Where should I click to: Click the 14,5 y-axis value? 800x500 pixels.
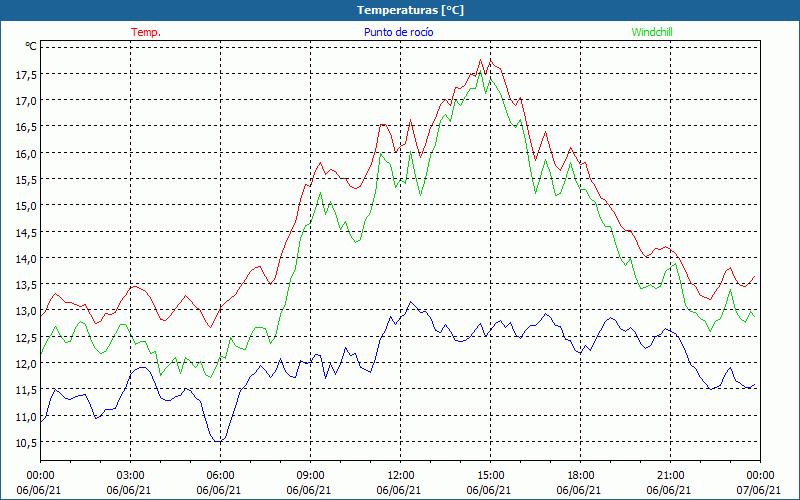coord(27,232)
